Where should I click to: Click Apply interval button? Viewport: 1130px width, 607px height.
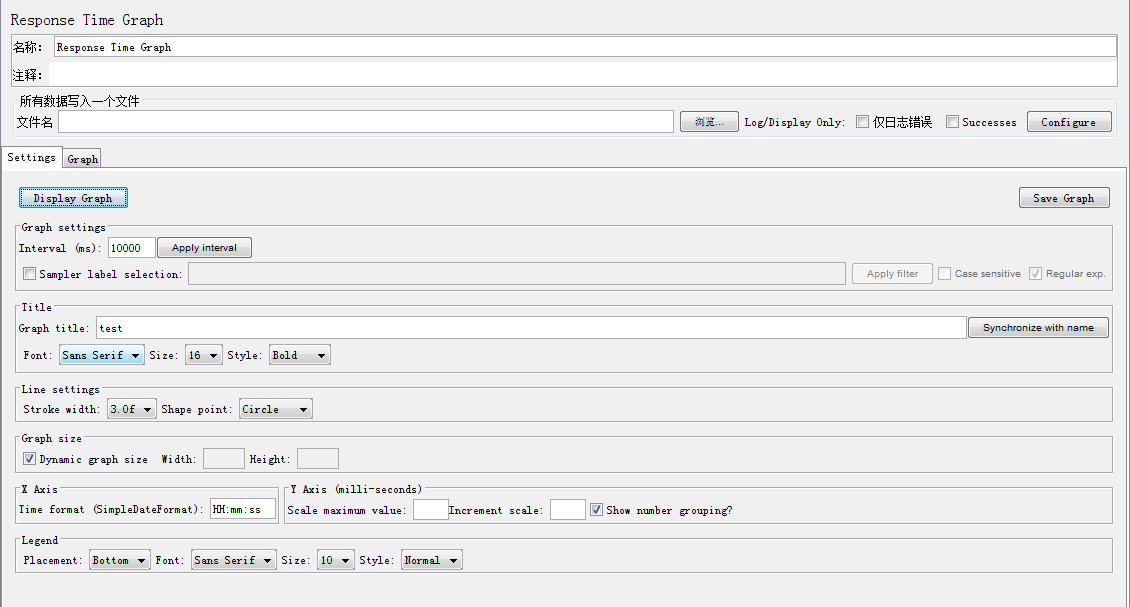[204, 248]
